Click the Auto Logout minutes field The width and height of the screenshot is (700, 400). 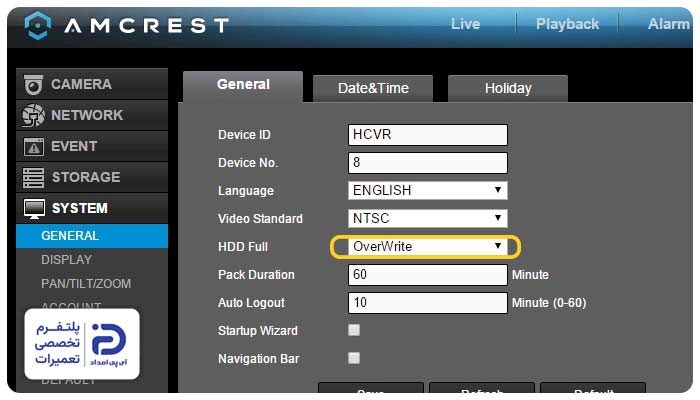coord(427,302)
